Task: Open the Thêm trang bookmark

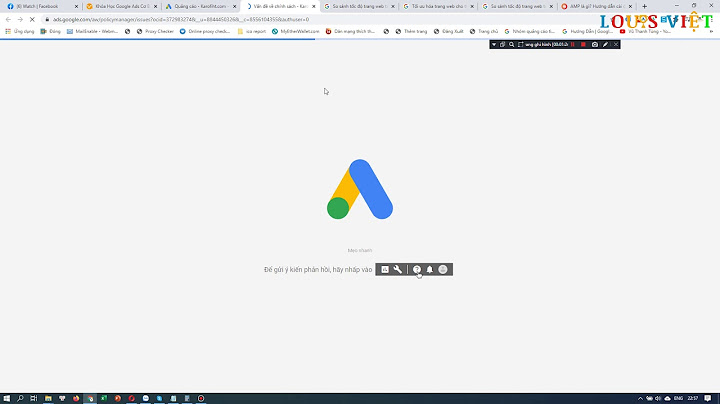Action: pyautogui.click(x=411, y=31)
